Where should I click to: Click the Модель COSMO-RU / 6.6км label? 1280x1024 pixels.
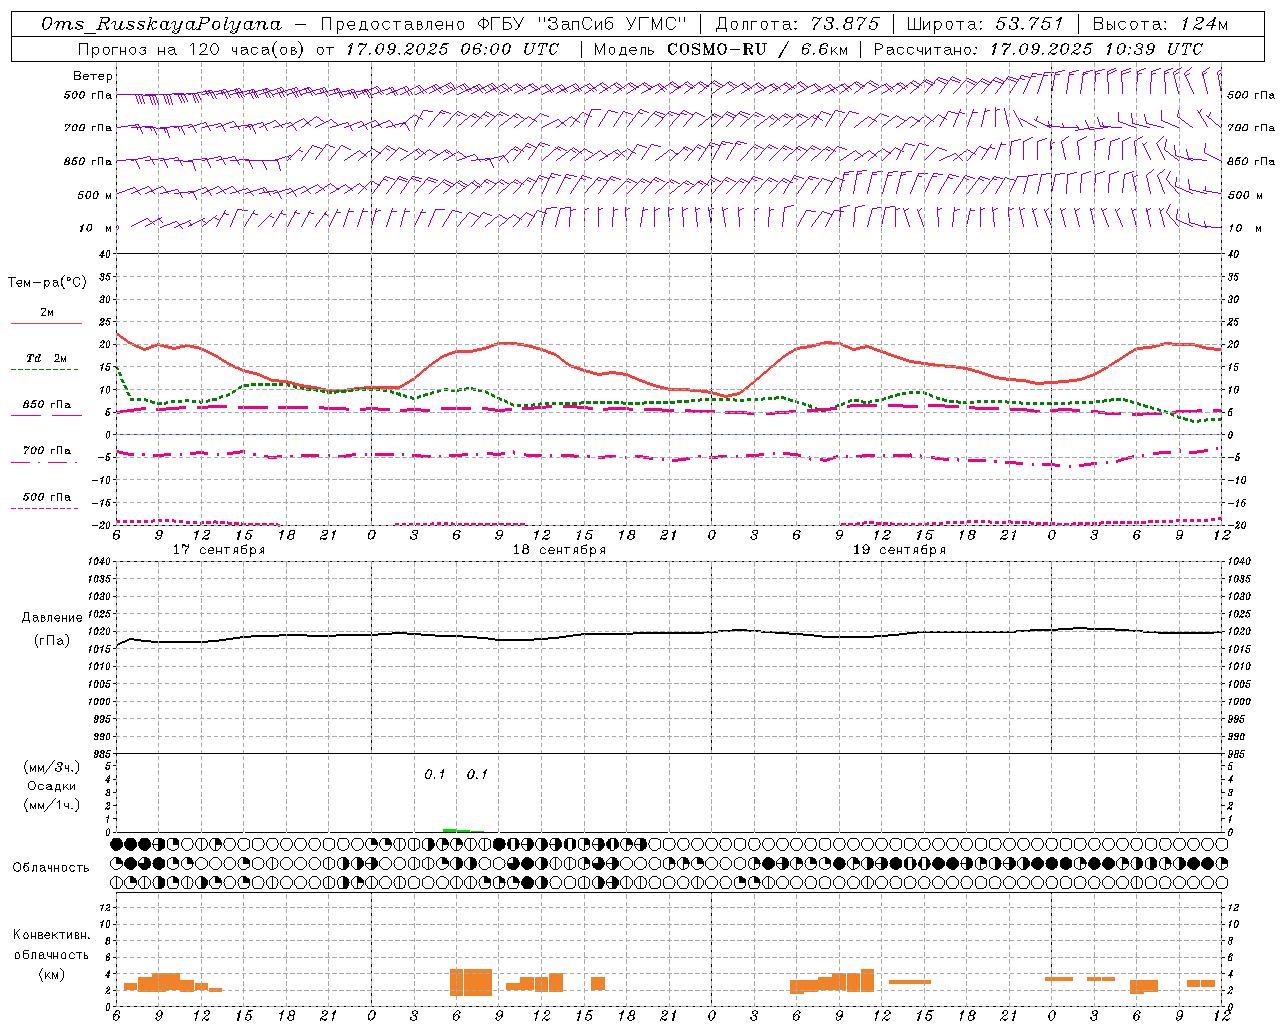(720, 49)
